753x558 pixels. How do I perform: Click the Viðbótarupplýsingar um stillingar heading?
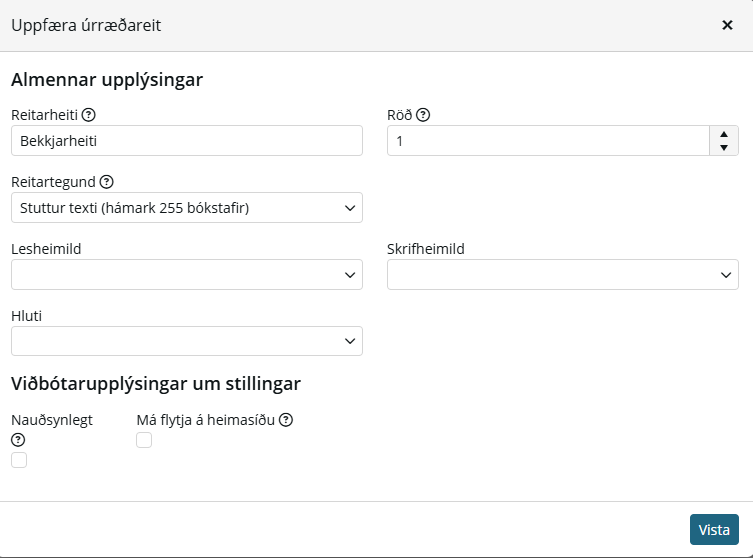pyautogui.click(x=156, y=384)
